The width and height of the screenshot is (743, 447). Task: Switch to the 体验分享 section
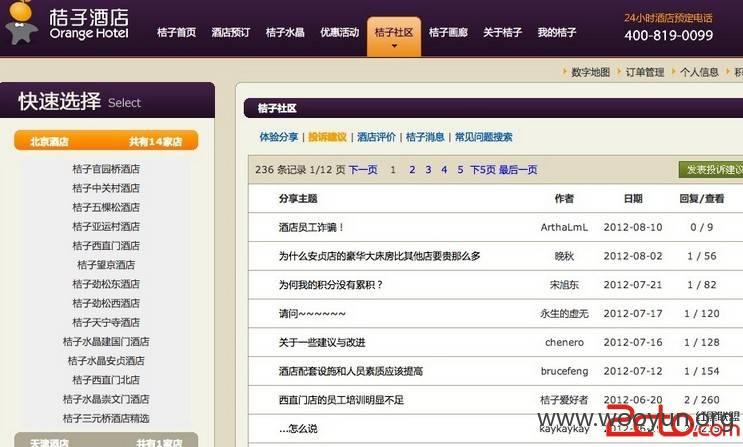[x=279, y=137]
